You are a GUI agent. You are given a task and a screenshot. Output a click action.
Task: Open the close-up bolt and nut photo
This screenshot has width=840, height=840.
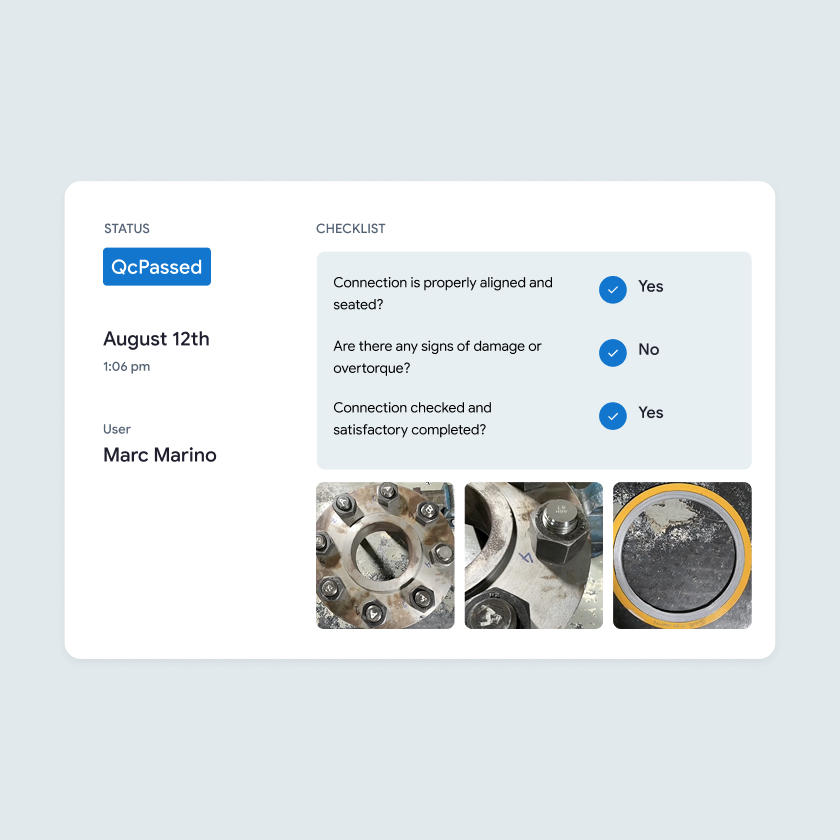pyautogui.click(x=534, y=555)
